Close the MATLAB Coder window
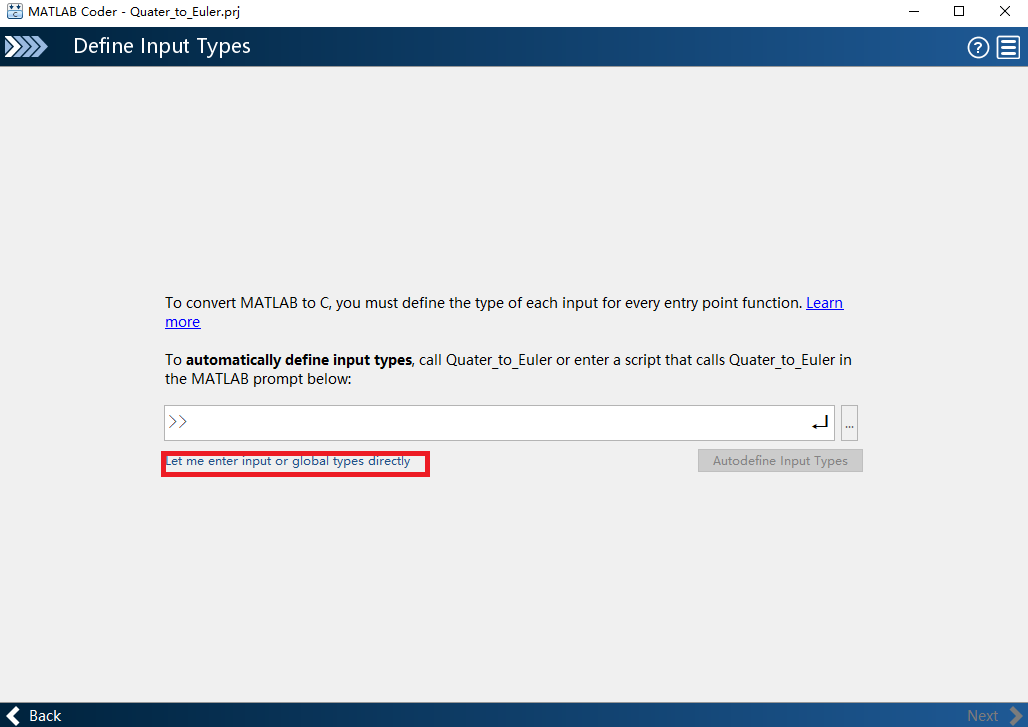Image resolution: width=1028 pixels, height=727 pixels. tap(1004, 11)
